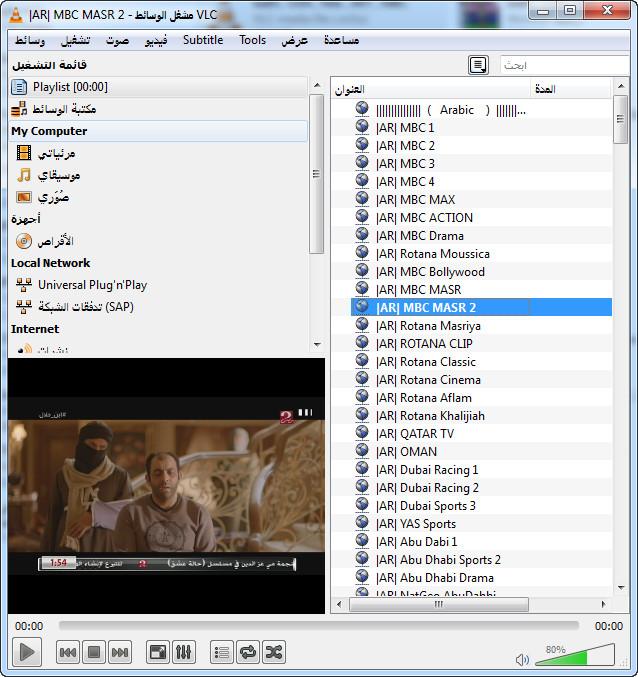This screenshot has width=638, height=677.
Task: Seek within the playback progress bar
Action: click(x=319, y=626)
